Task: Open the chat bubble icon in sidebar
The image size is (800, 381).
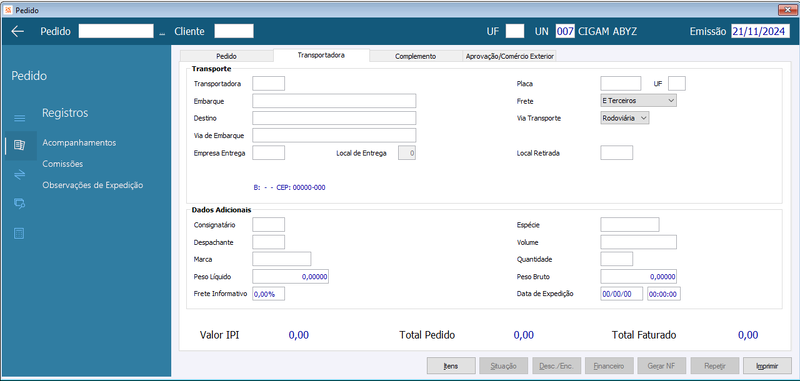Action: click(x=19, y=204)
